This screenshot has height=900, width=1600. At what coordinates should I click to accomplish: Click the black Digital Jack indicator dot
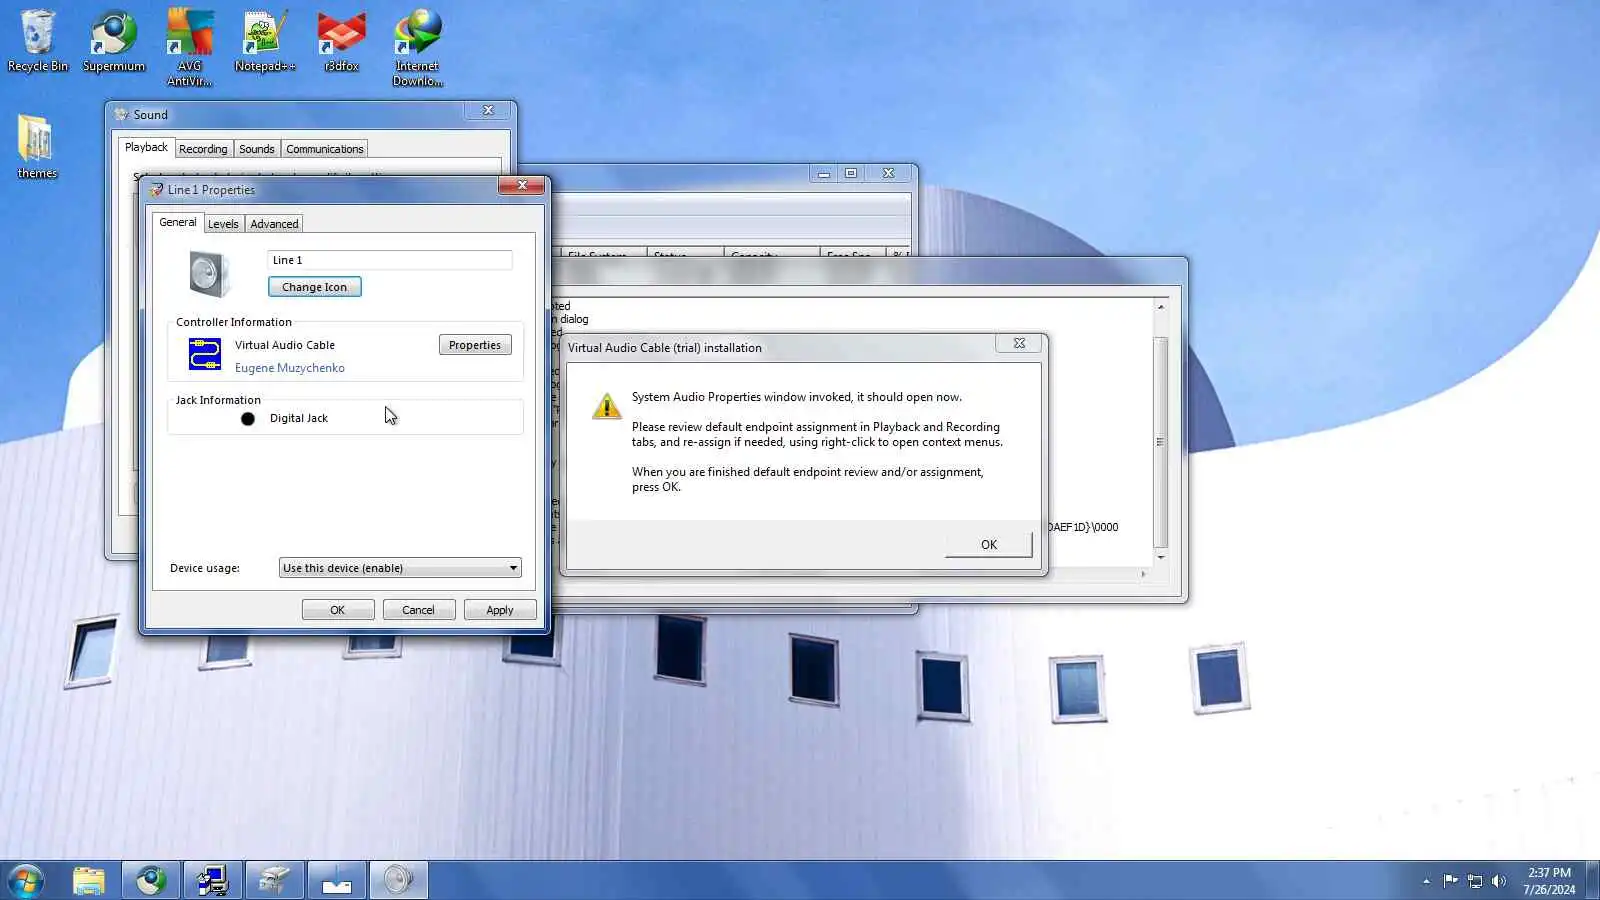pos(248,419)
